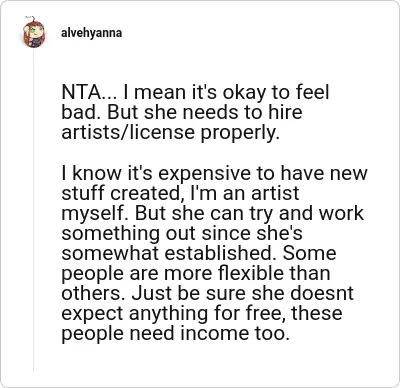This screenshot has width=400, height=388.
Task: Open alvehyanna's profile avatar
Action: [34, 33]
